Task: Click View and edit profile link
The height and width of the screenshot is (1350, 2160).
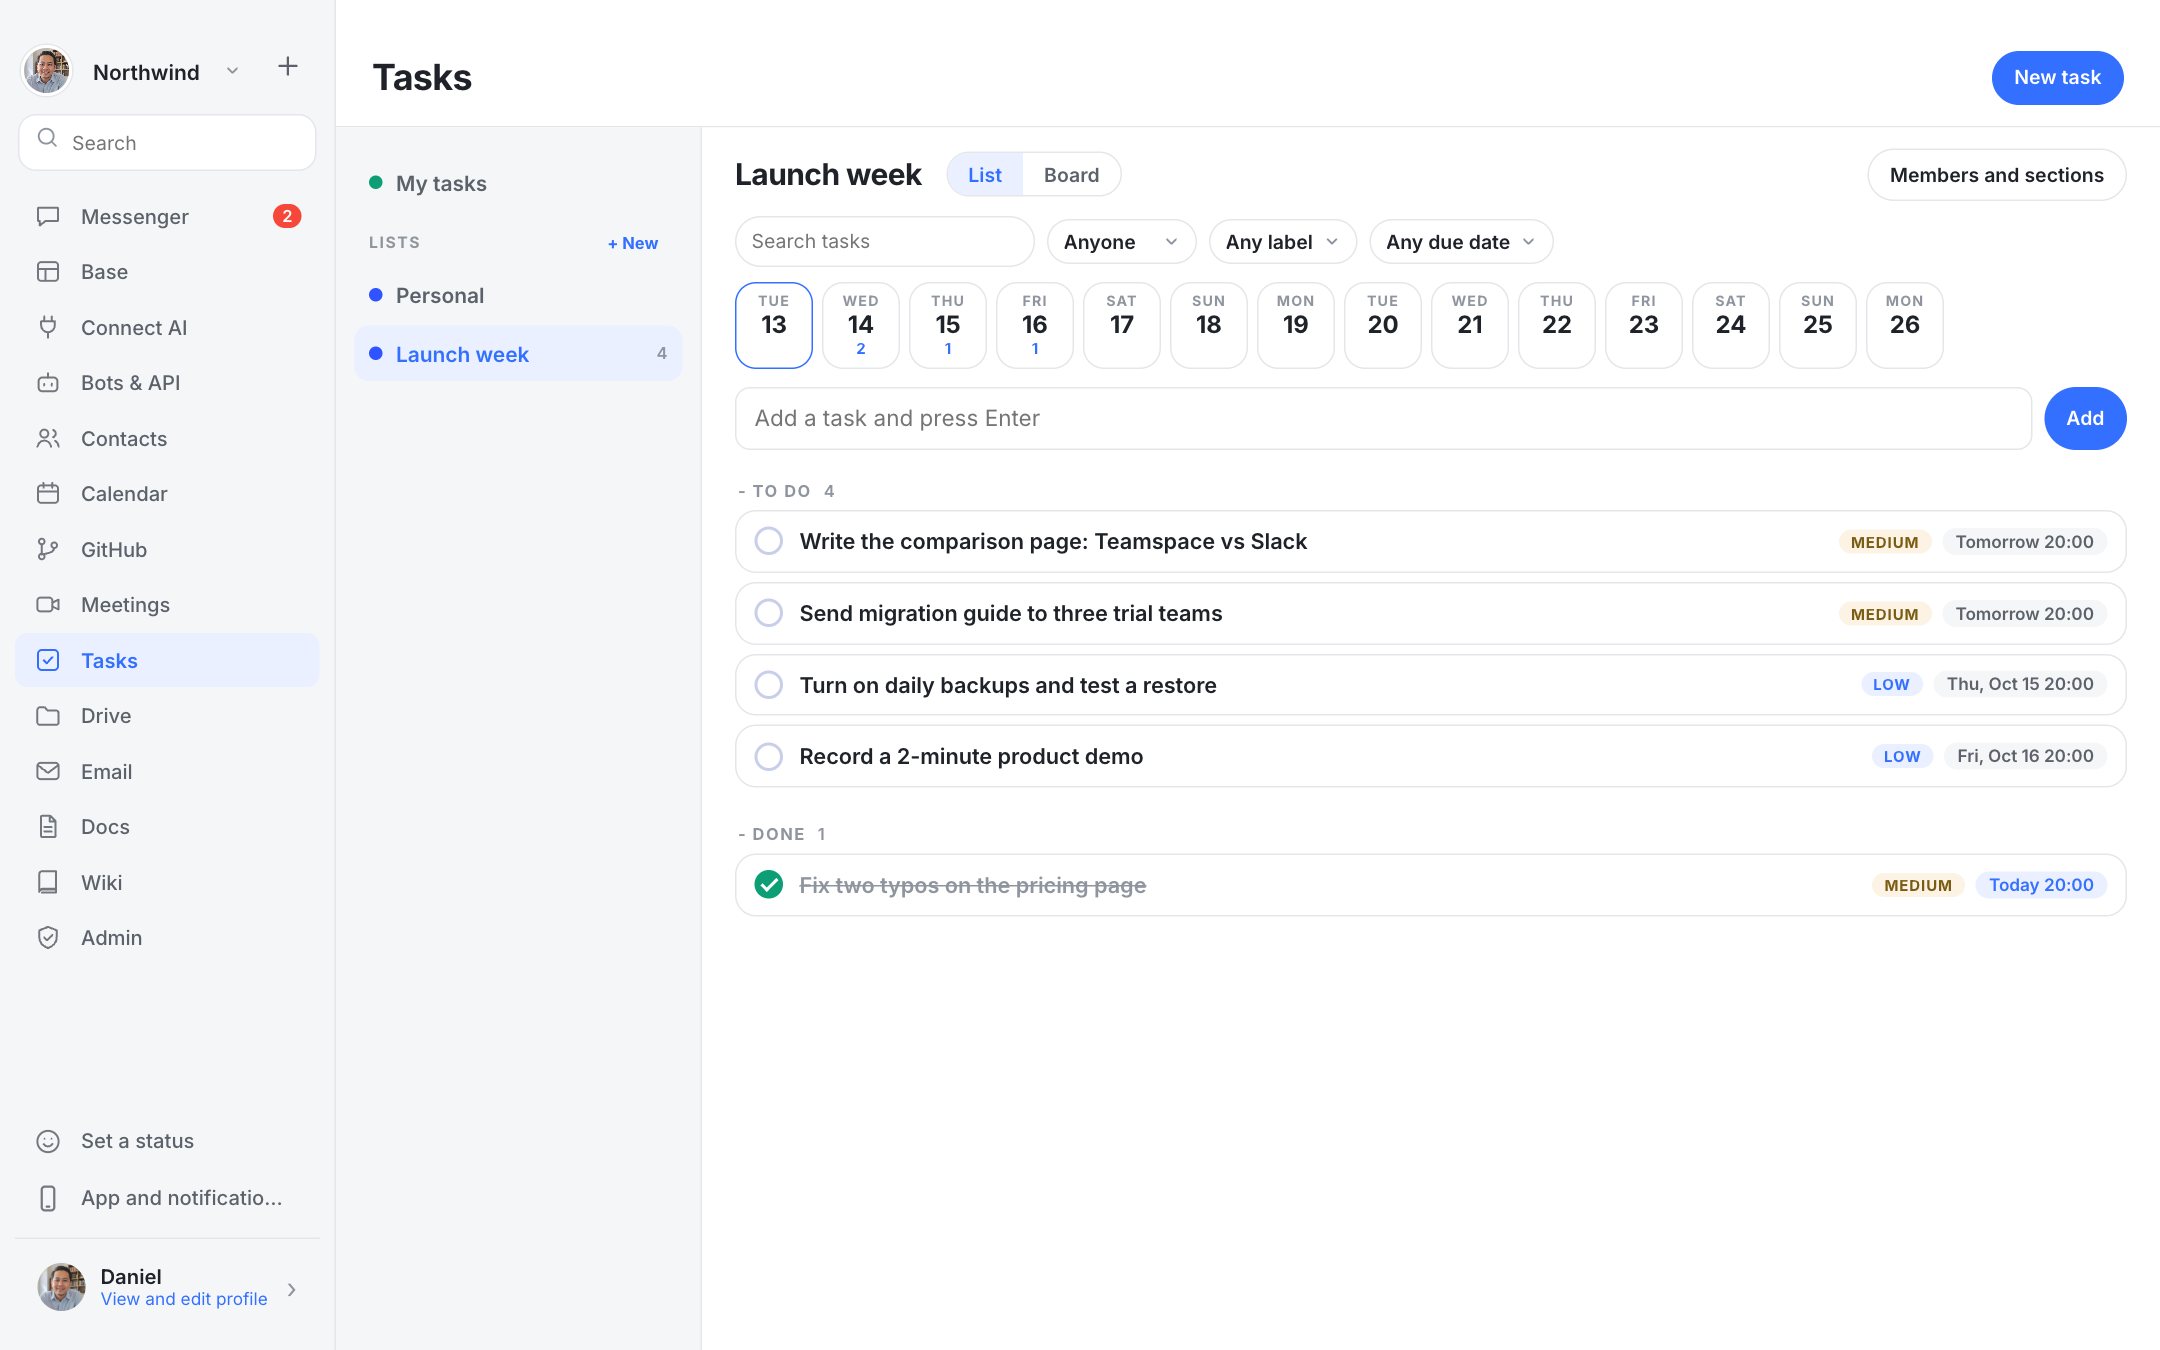Action: (x=184, y=1299)
